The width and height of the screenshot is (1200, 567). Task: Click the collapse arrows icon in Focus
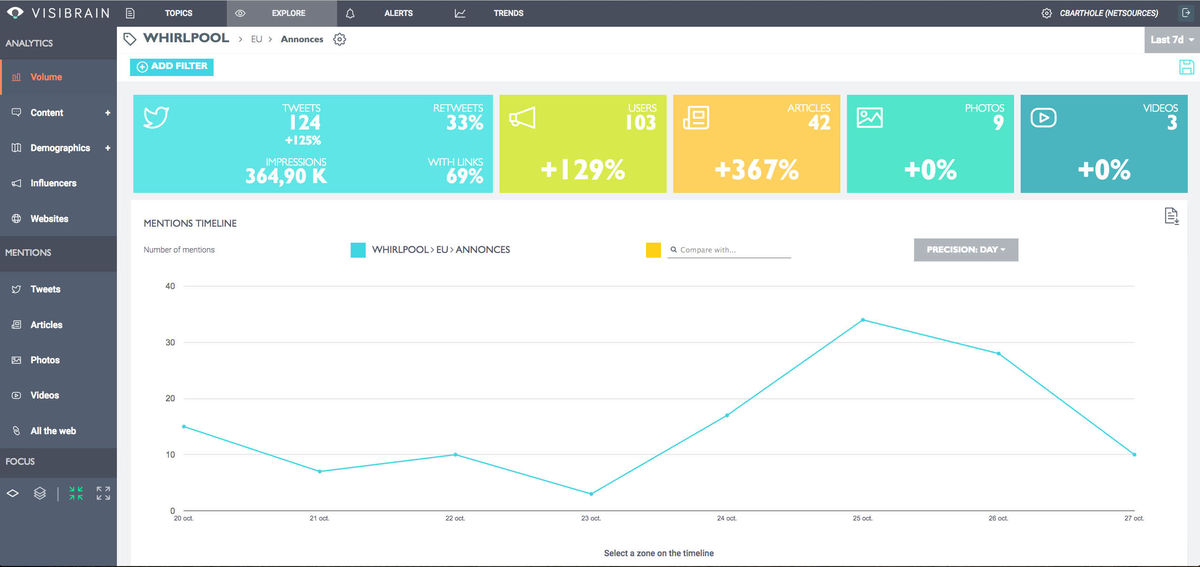[76, 493]
